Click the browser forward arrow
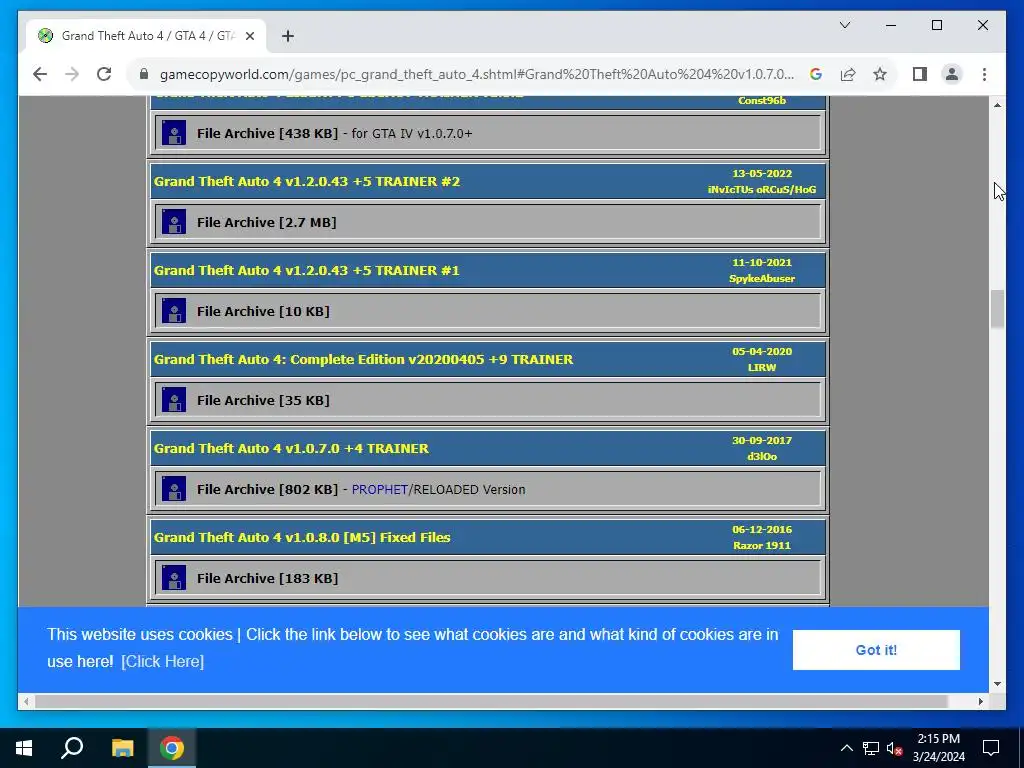Screen dimensions: 1024x768 [x=72, y=74]
